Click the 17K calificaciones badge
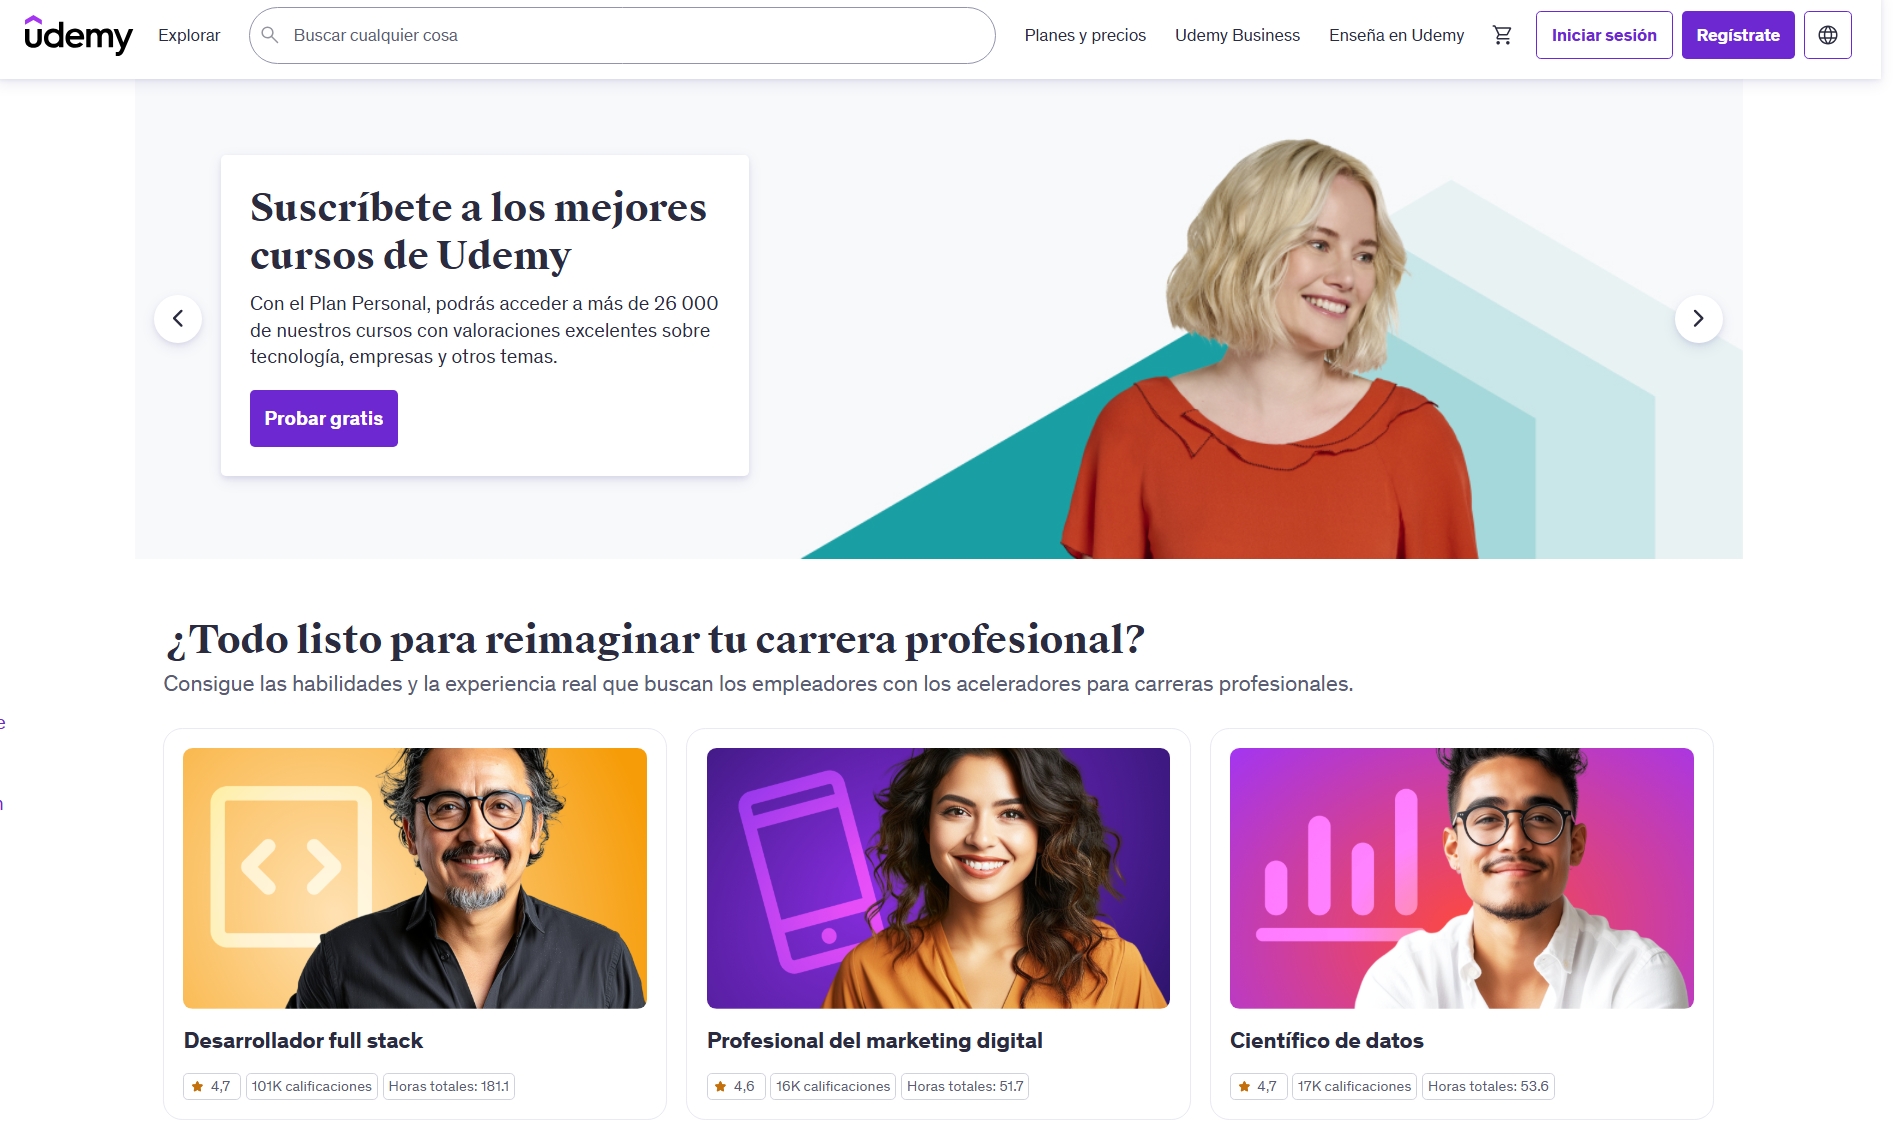The width and height of the screenshot is (1893, 1138). coord(1355,1086)
